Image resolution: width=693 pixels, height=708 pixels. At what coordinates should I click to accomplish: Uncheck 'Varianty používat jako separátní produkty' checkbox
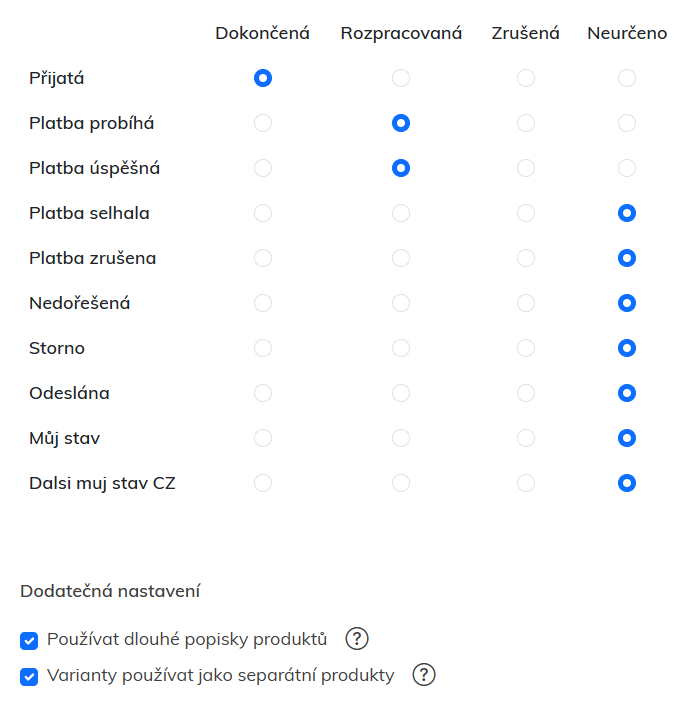(x=29, y=676)
